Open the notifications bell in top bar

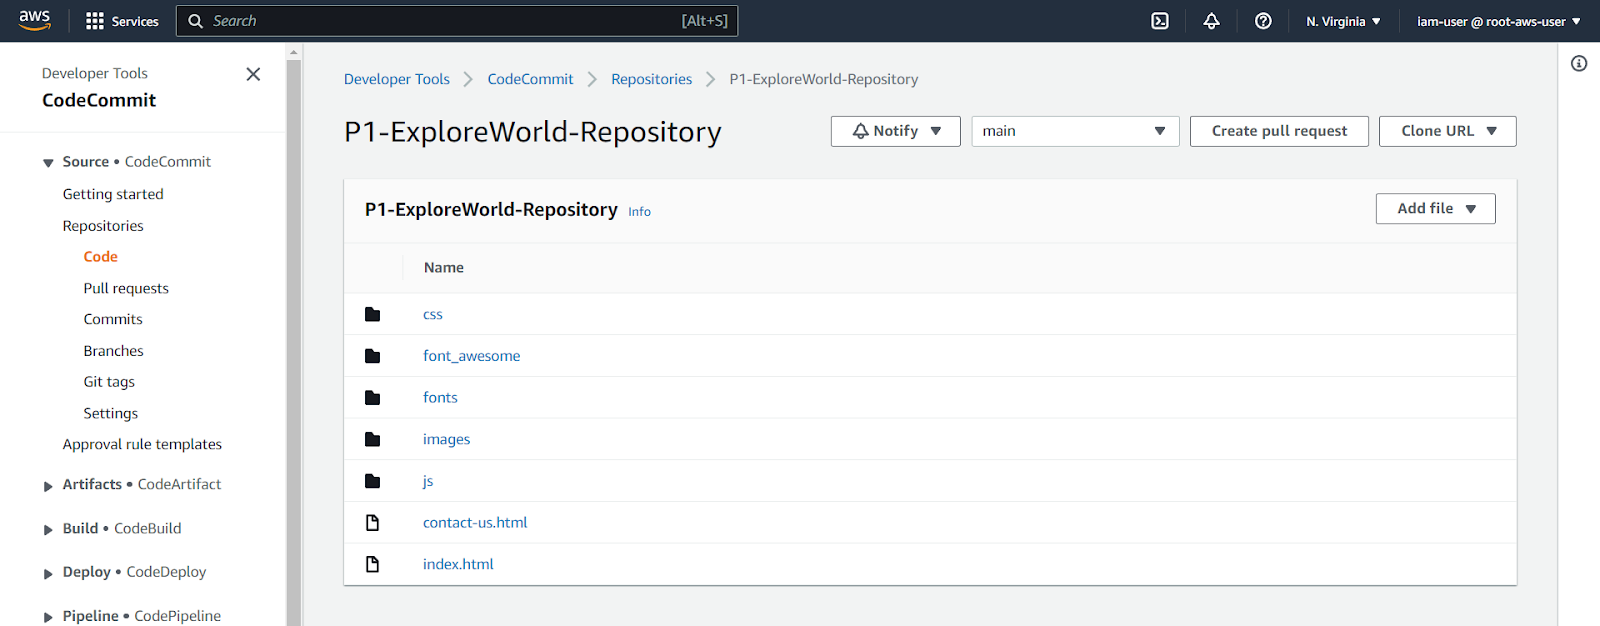pyautogui.click(x=1211, y=21)
